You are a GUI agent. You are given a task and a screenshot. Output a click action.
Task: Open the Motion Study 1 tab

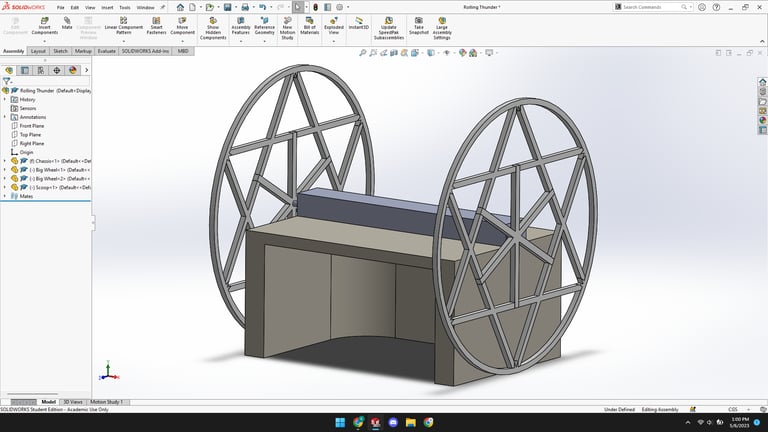tap(107, 402)
